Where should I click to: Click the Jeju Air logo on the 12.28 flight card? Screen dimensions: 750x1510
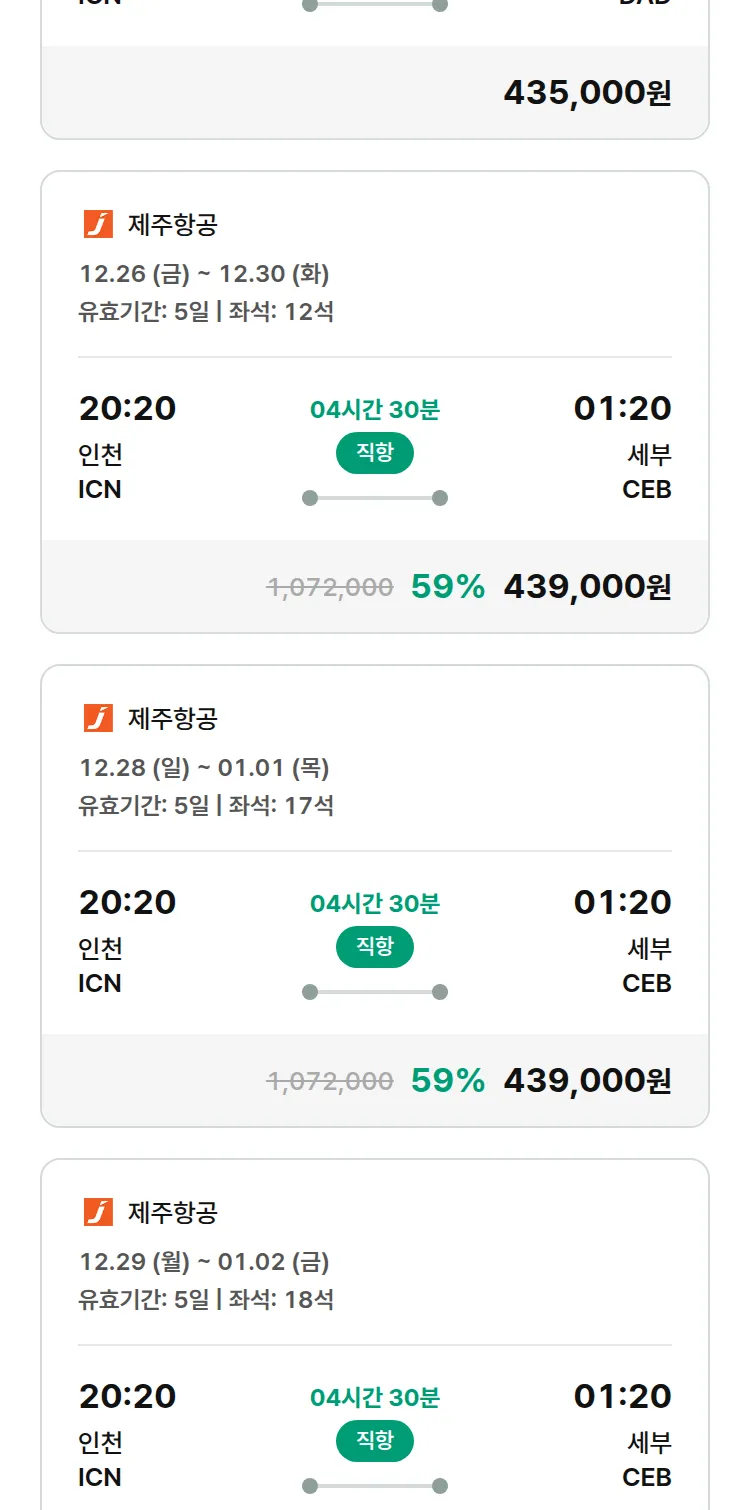pyautogui.click(x=98, y=718)
